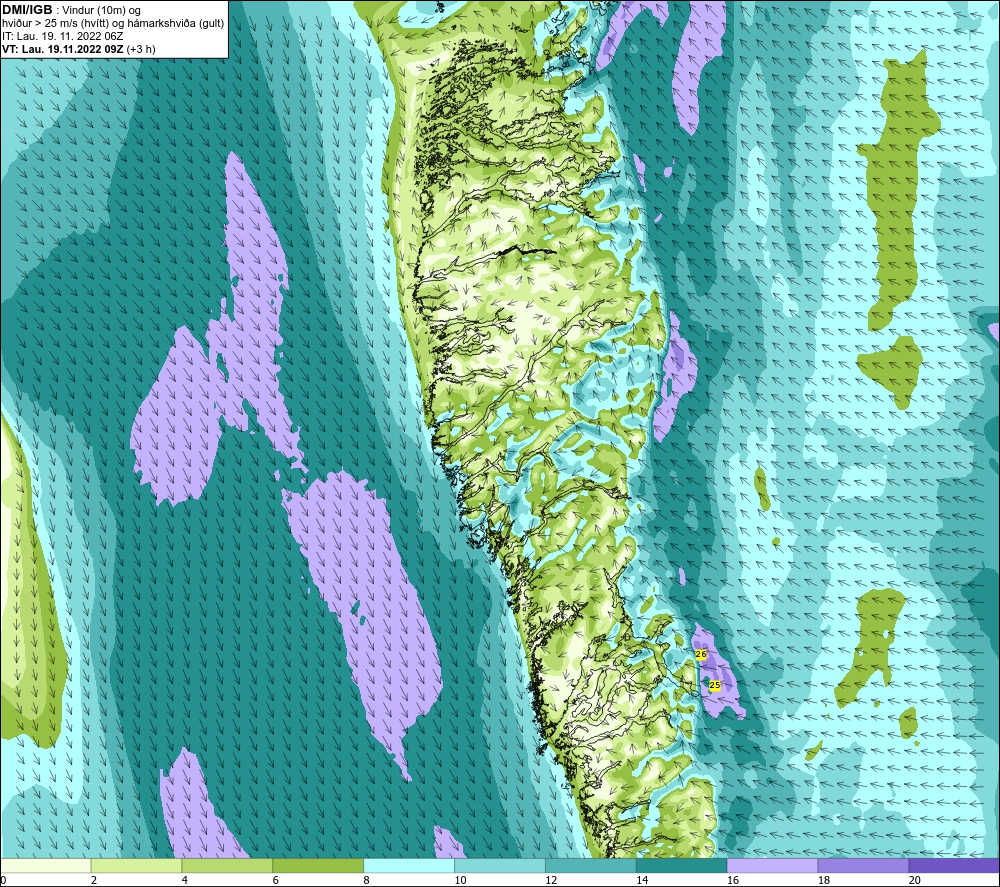The width and height of the screenshot is (1000, 887).
Task: Click the '14' scale label
Action: pyautogui.click(x=642, y=881)
